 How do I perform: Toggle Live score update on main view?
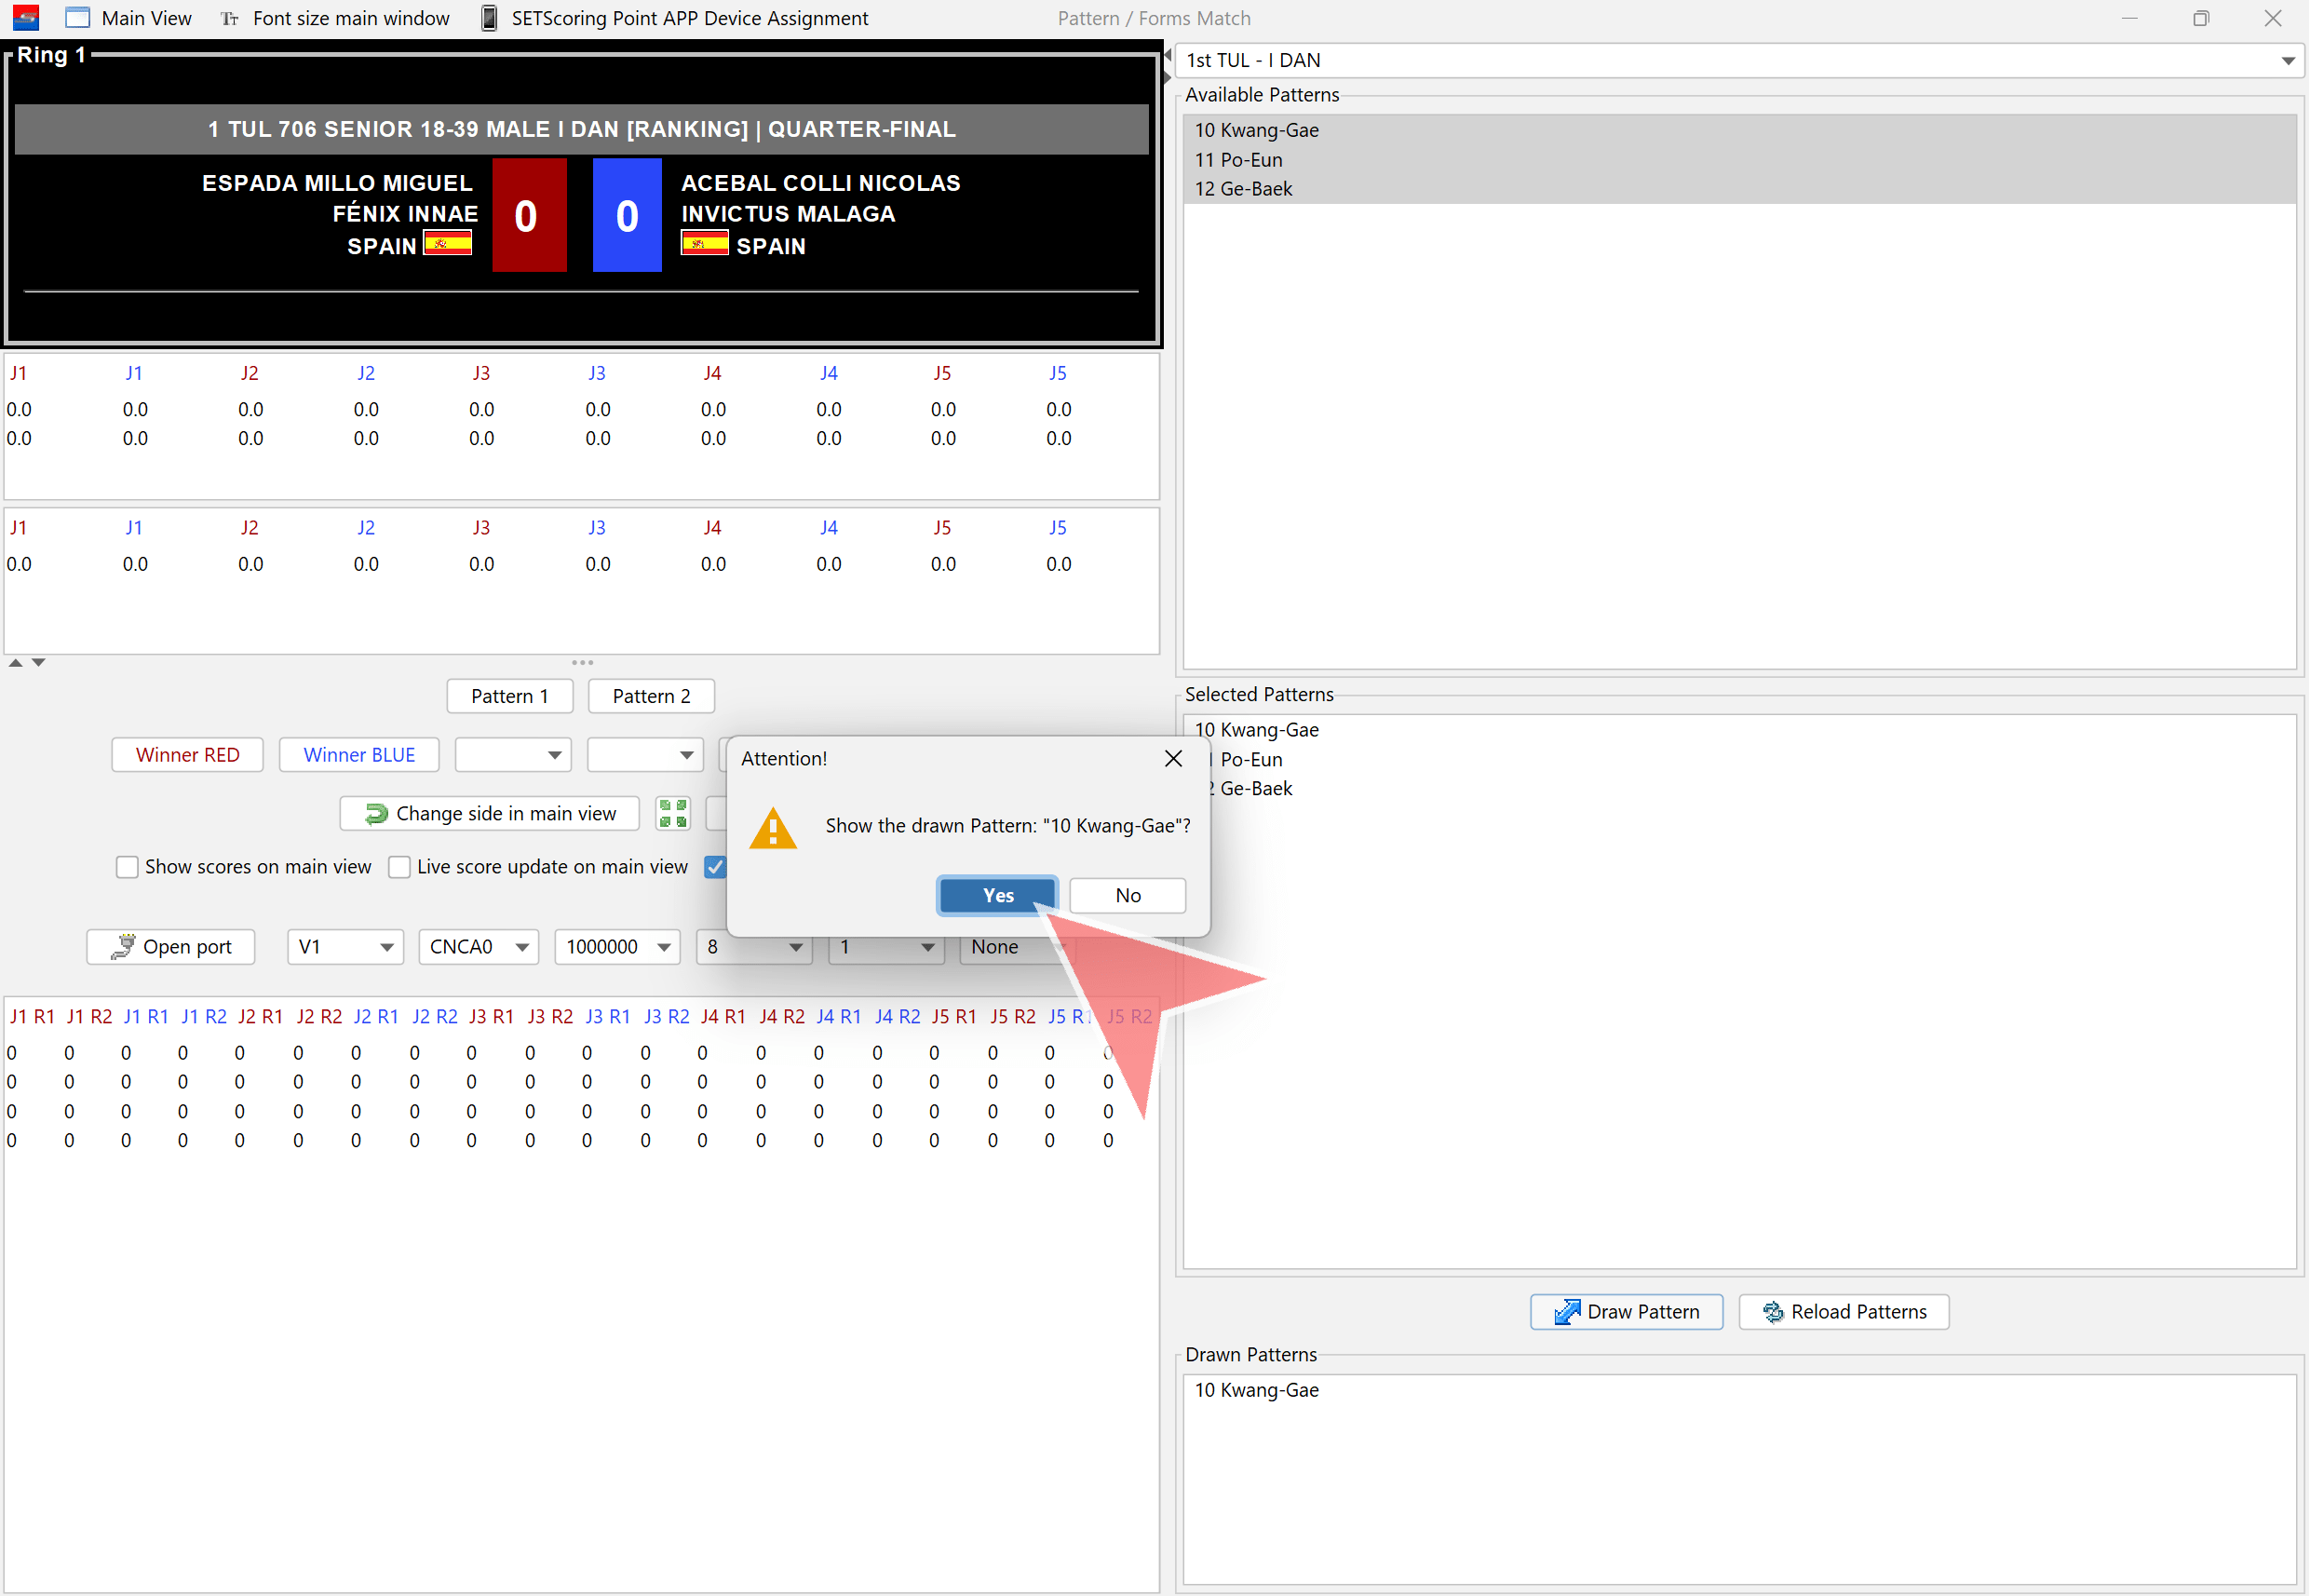[x=399, y=867]
